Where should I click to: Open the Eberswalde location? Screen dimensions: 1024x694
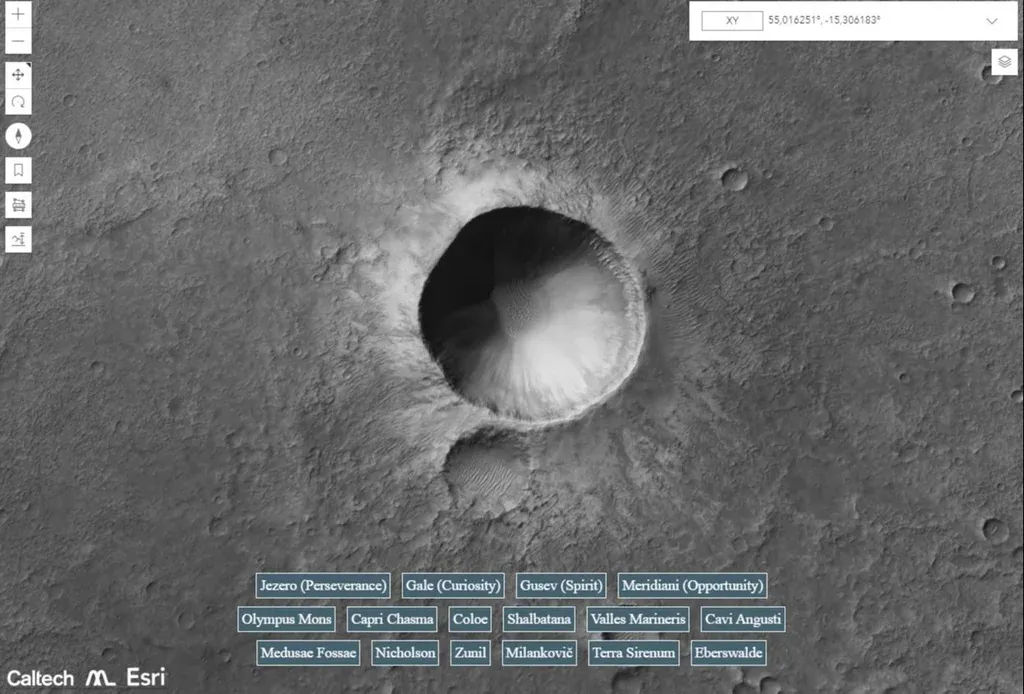pyautogui.click(x=728, y=653)
